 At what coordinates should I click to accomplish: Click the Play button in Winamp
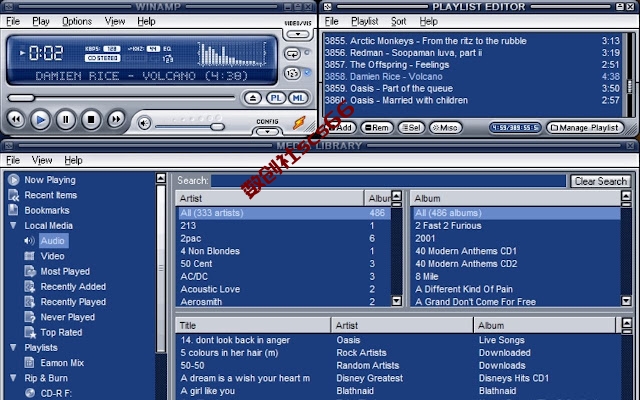tap(40, 119)
